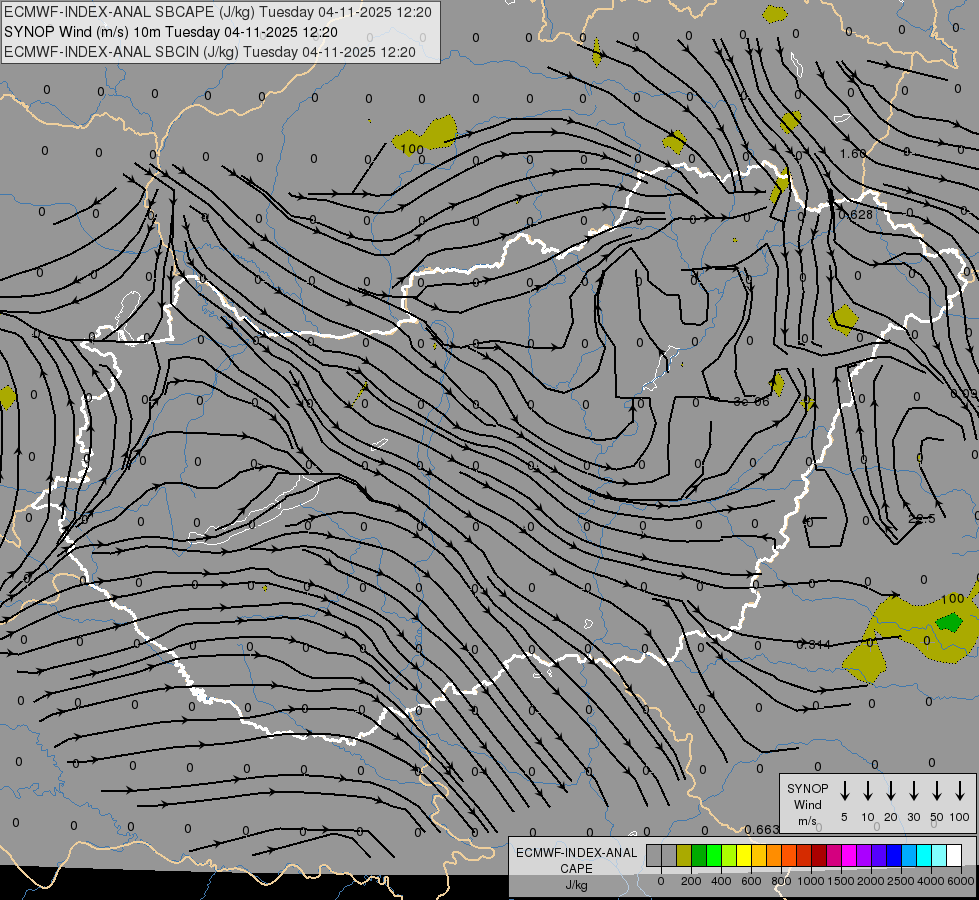This screenshot has height=900, width=979.
Task: Click the wind arrow above the 5 m/s label
Action: pyautogui.click(x=845, y=791)
